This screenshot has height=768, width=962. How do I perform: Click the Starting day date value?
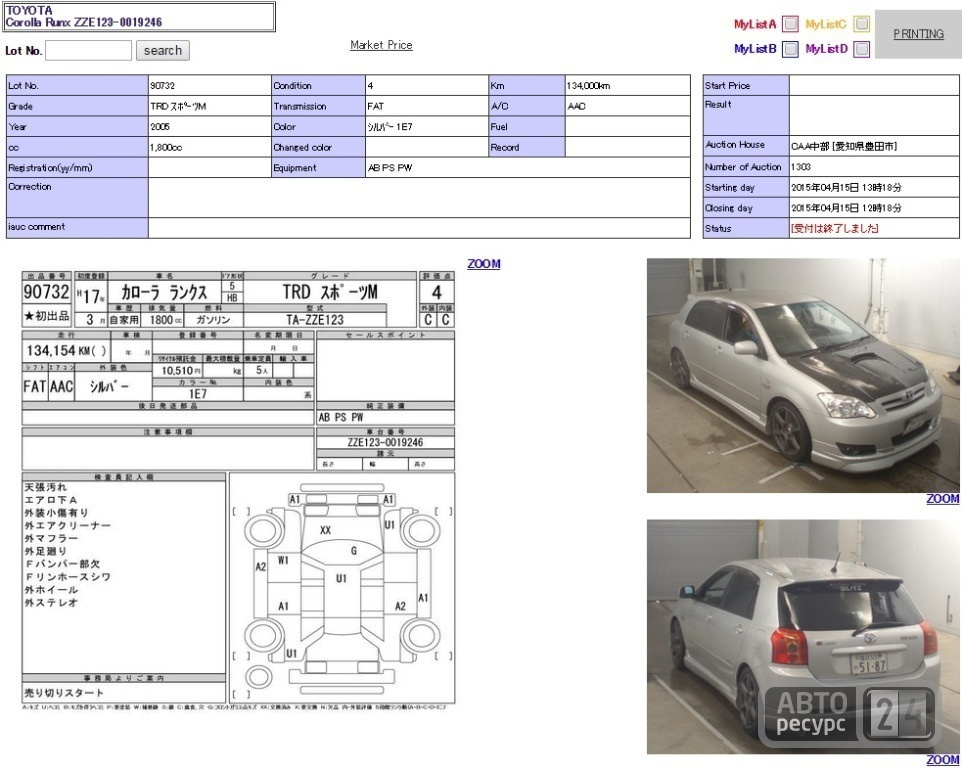(x=846, y=188)
